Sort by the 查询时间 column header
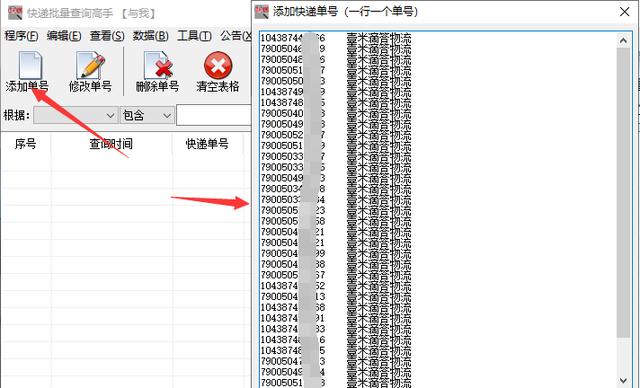The width and height of the screenshot is (640, 388). tap(111, 144)
